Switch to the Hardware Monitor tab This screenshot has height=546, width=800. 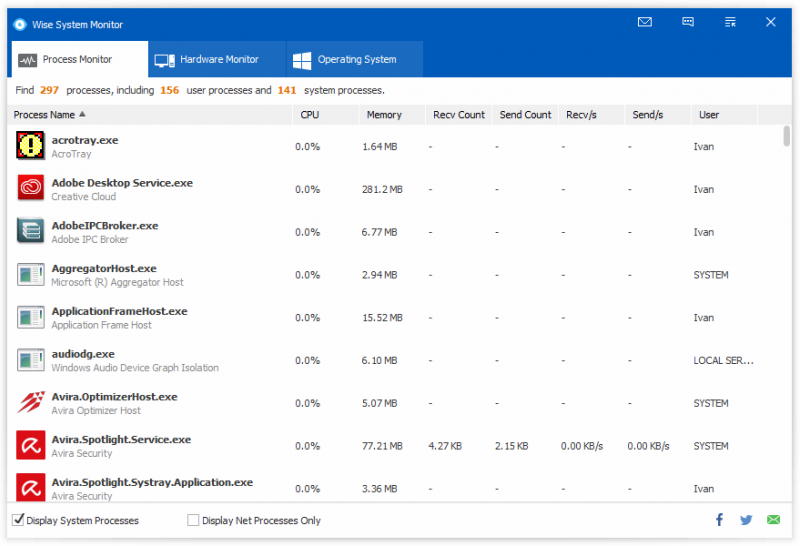click(x=217, y=59)
